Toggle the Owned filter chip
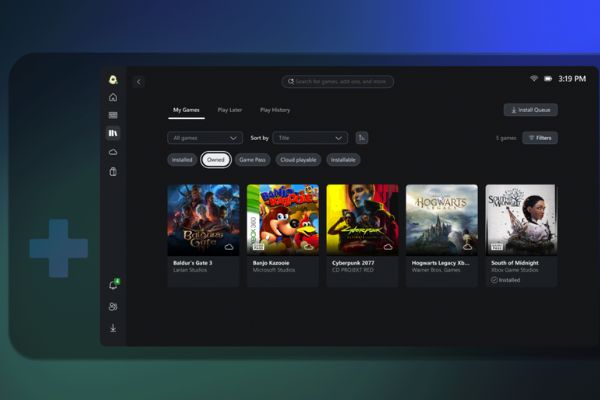 216,160
